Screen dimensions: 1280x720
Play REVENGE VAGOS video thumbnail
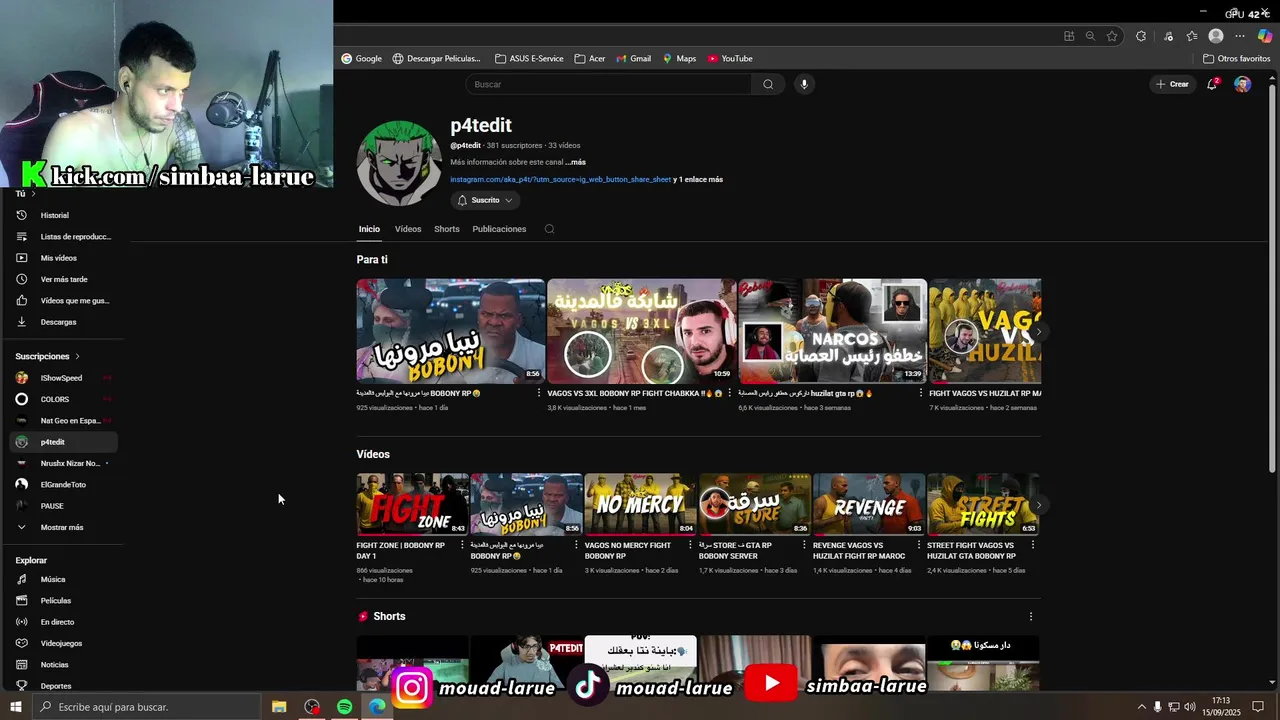868,504
